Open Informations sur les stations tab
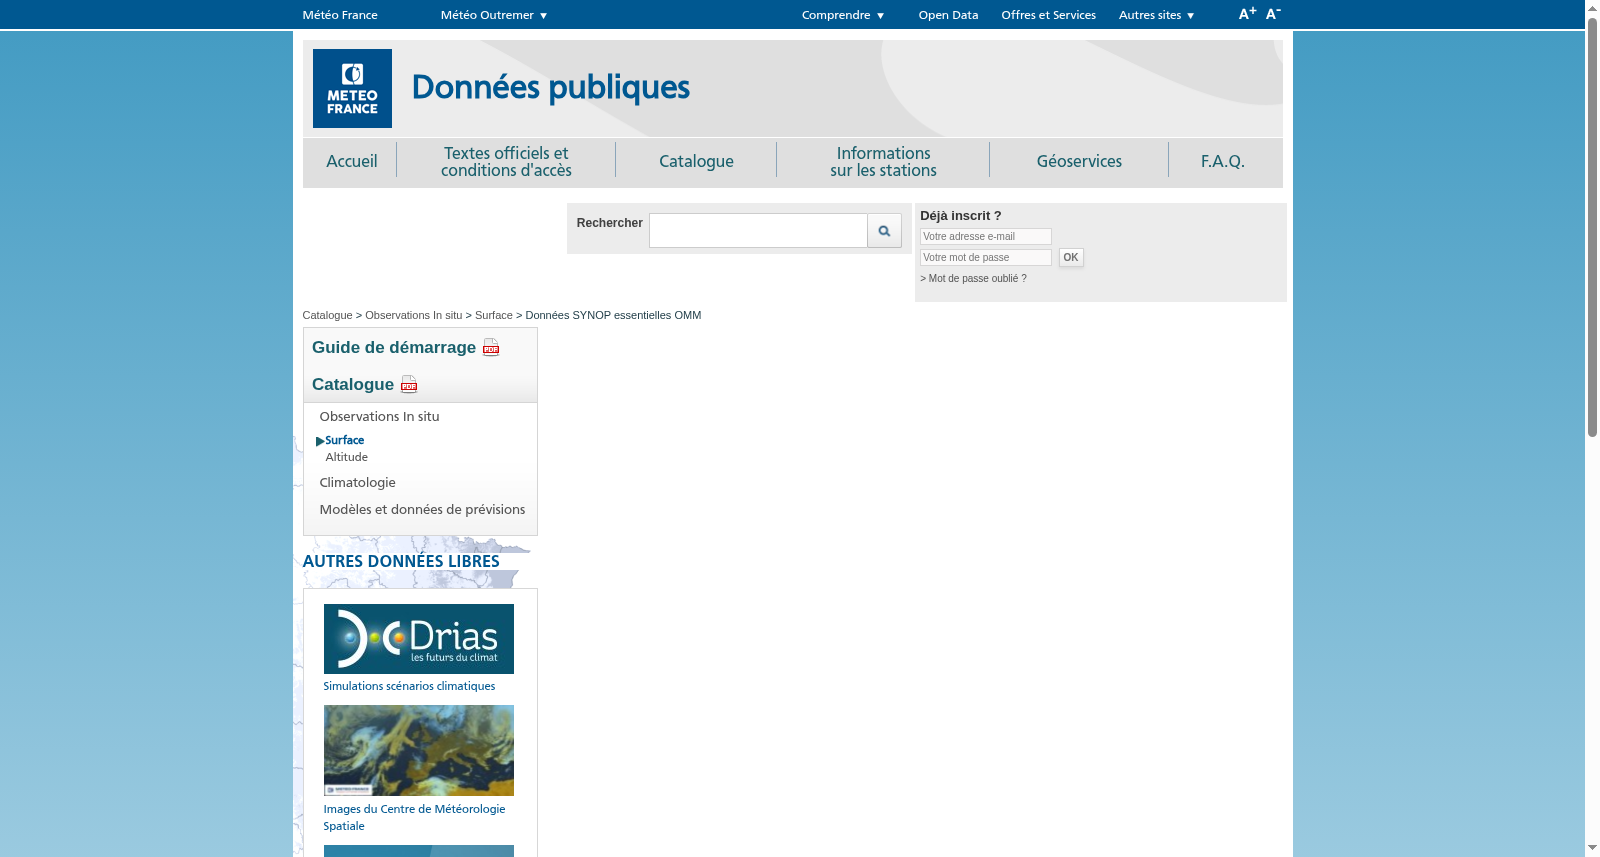The height and width of the screenshot is (857, 1600). tap(883, 161)
